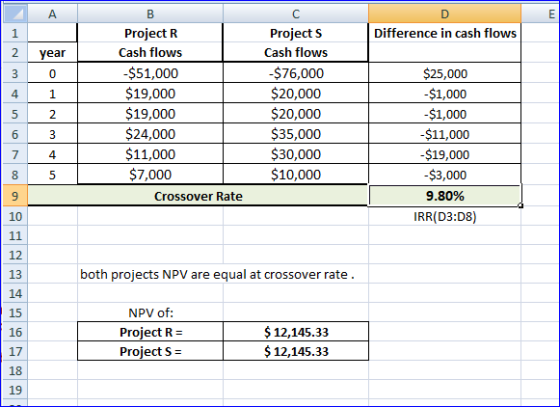The image size is (560, 407).
Task: Select column B header
Action: click(150, 14)
